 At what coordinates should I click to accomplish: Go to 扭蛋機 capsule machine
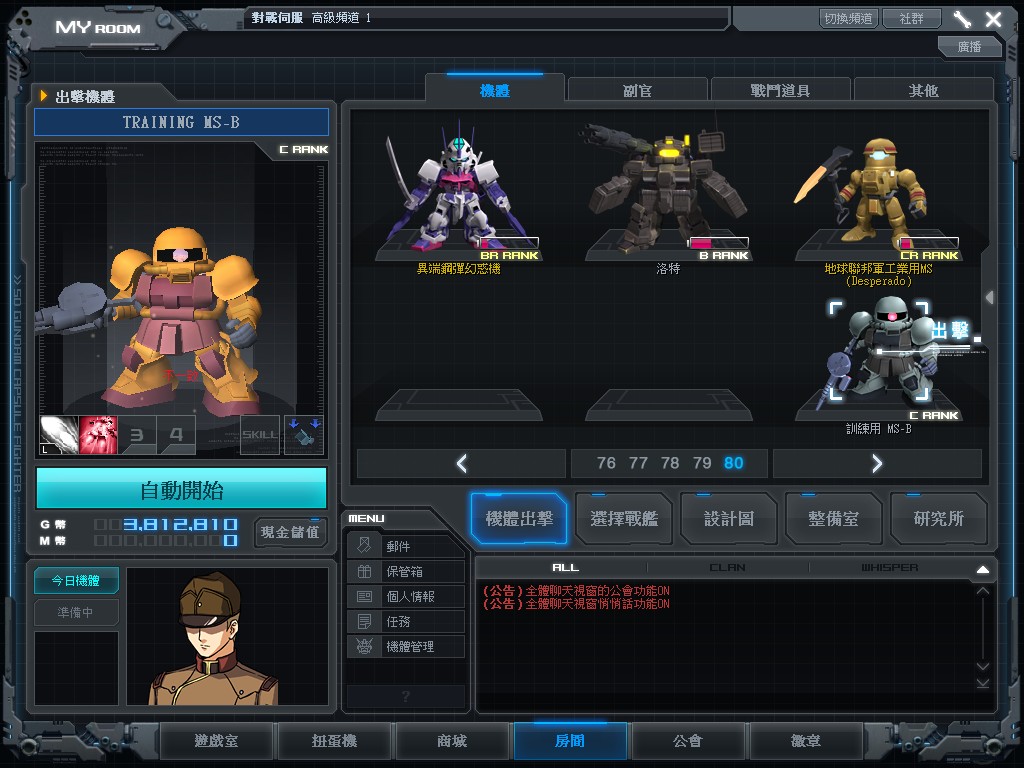[334, 741]
